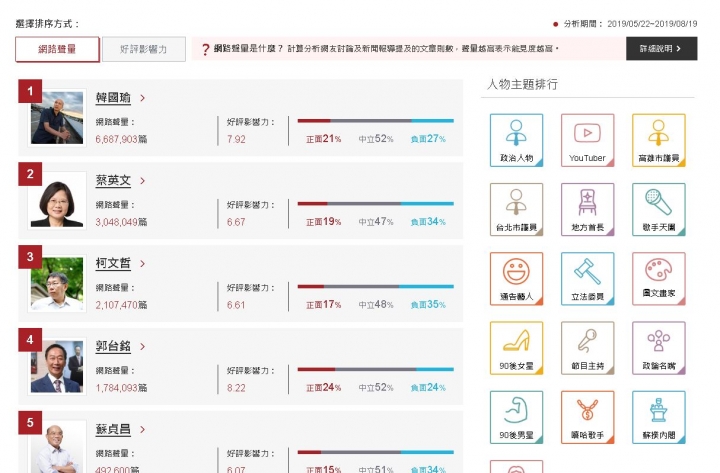Open the 90後女星 high-heel card

516,348
